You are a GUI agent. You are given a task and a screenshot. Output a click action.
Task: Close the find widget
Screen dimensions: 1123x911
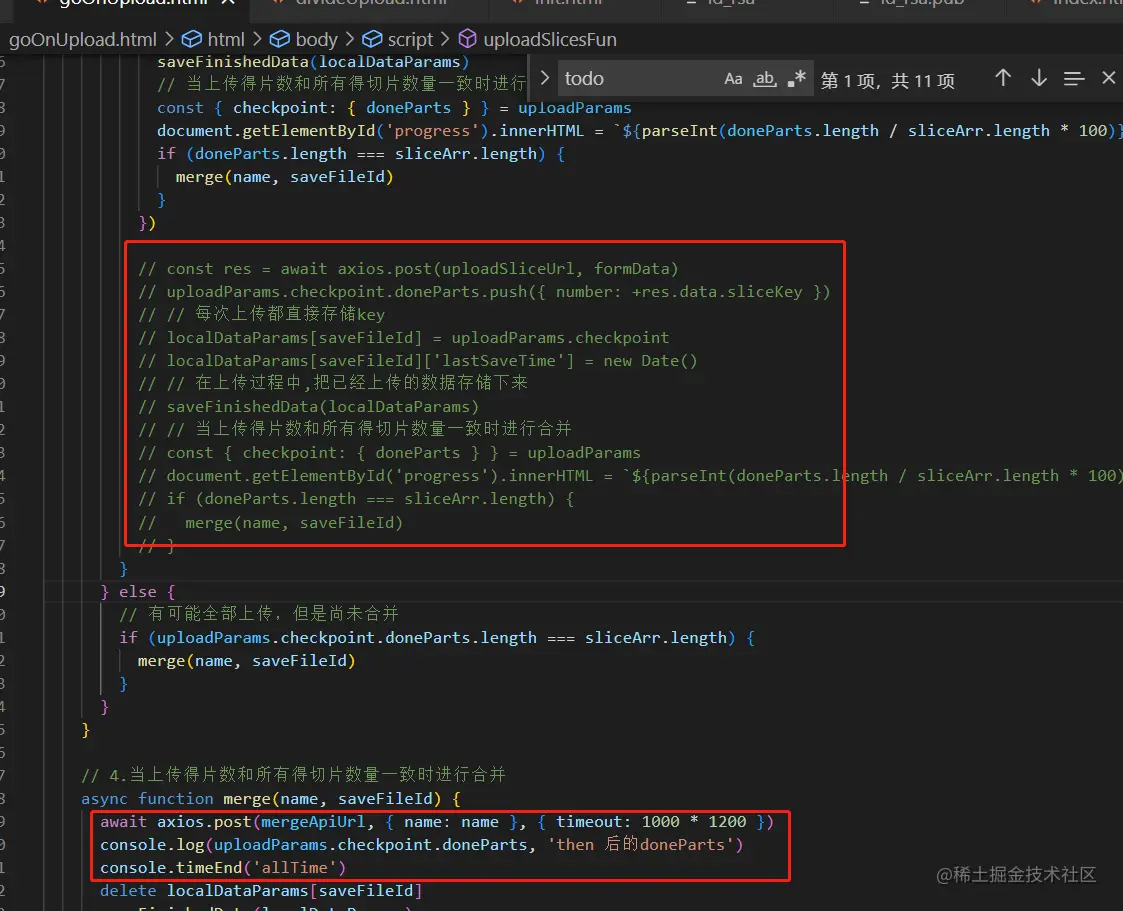coord(1109,78)
